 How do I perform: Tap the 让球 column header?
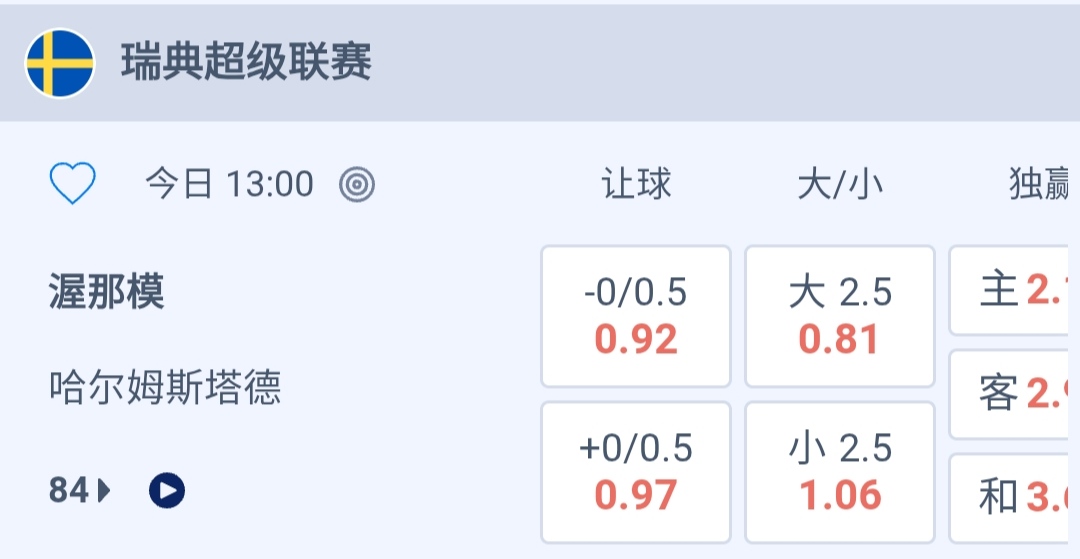click(x=636, y=184)
